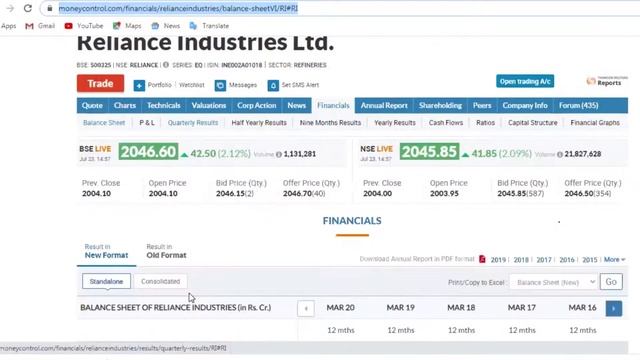Click Capital Structure link
The image size is (640, 360).
click(533, 123)
